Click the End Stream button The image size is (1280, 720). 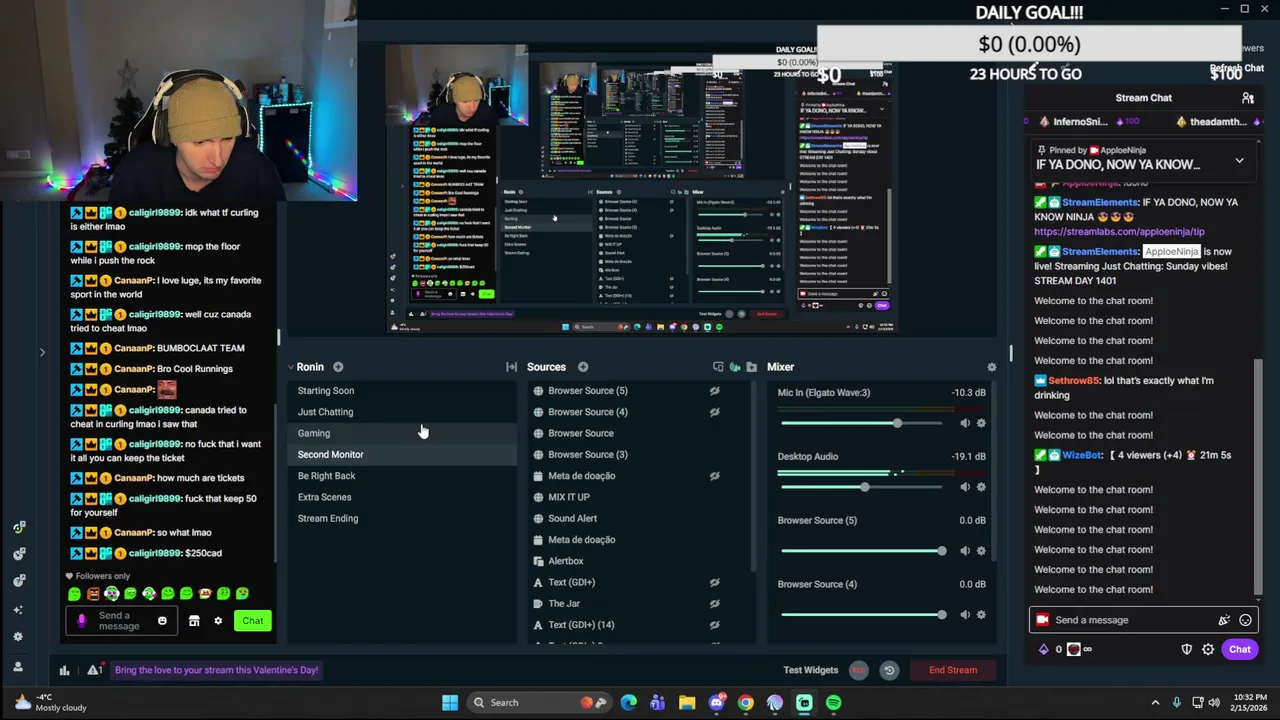coord(953,670)
